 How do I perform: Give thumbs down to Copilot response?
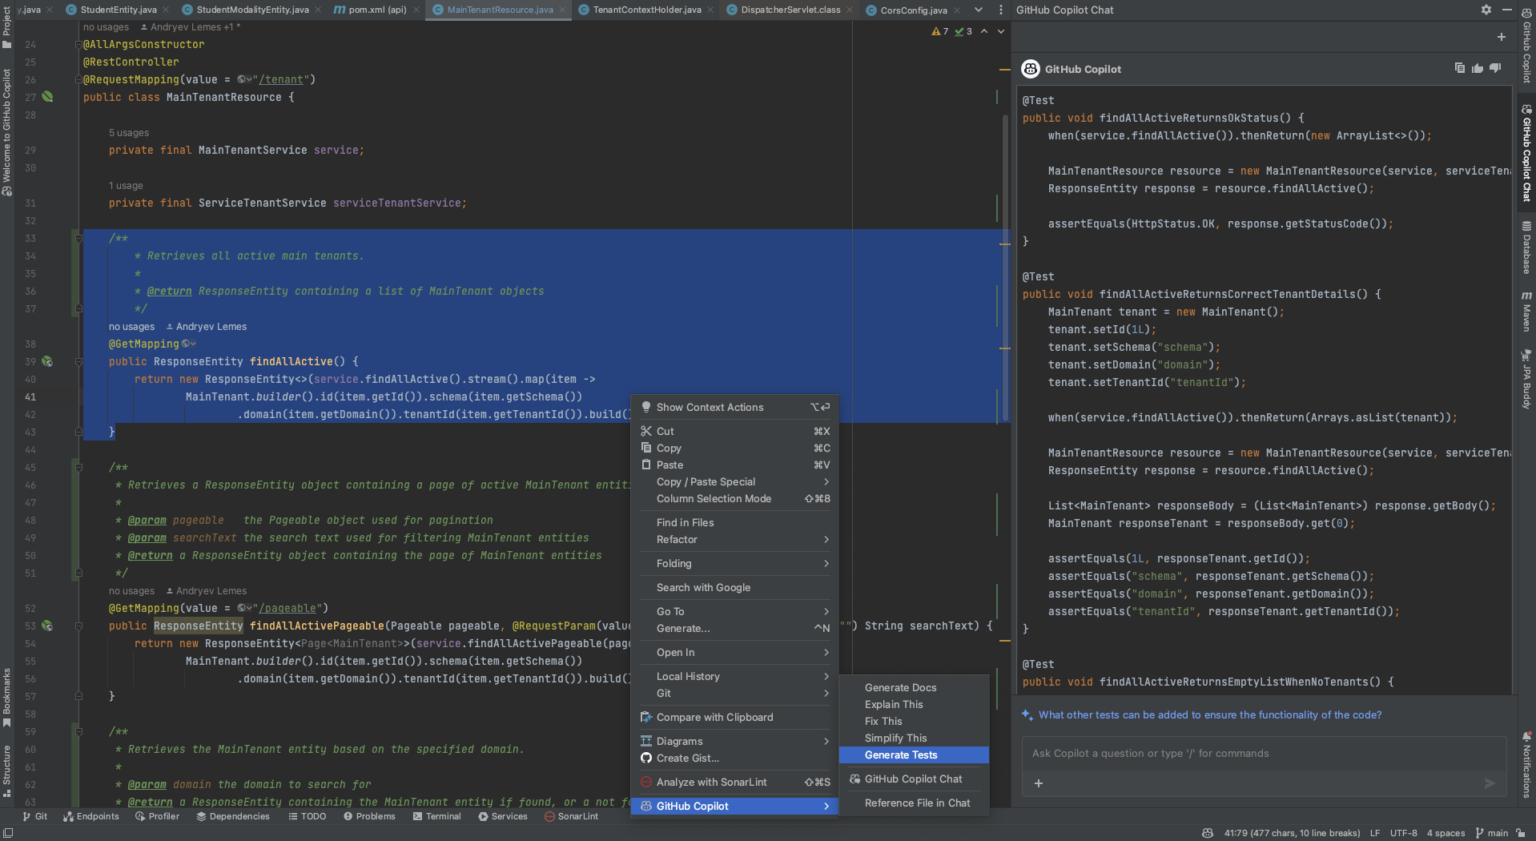pos(1495,68)
